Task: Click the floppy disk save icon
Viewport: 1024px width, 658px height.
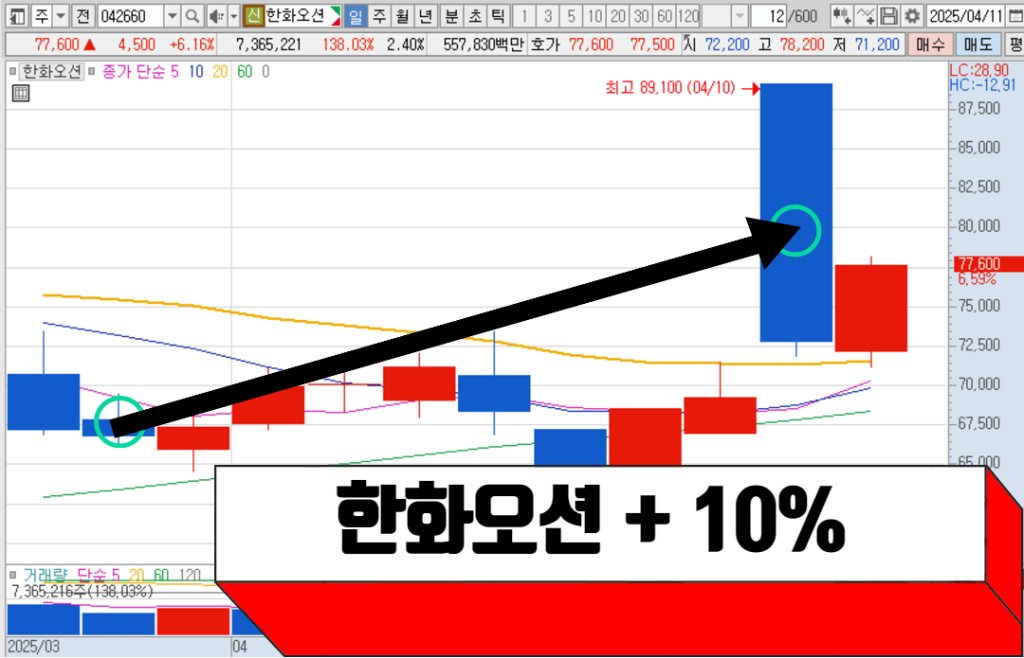Action: pyautogui.click(x=889, y=16)
